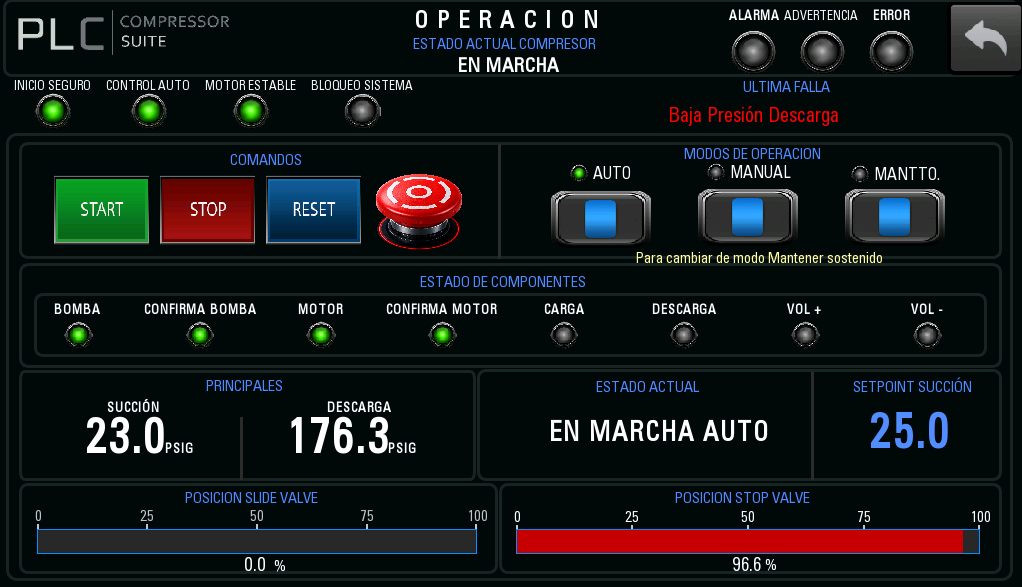
Task: Click the POSICION SLIDE VALVE heading
Action: pyautogui.click(x=251, y=498)
